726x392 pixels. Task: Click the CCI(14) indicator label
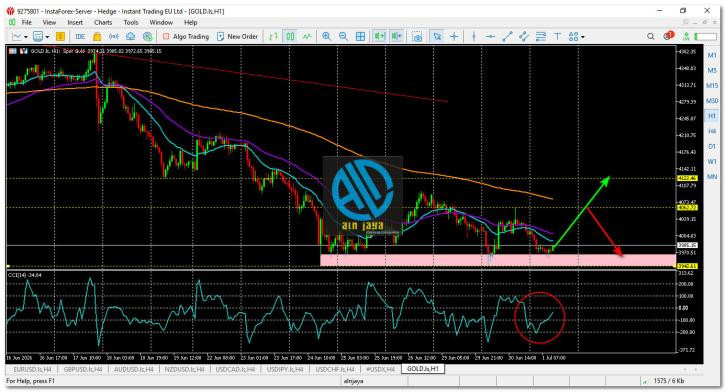click(x=24, y=275)
